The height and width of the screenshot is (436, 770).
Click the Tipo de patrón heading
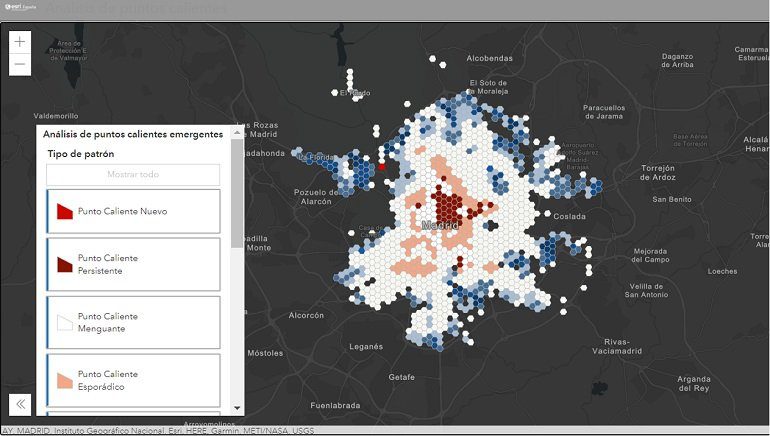pyautogui.click(x=81, y=154)
